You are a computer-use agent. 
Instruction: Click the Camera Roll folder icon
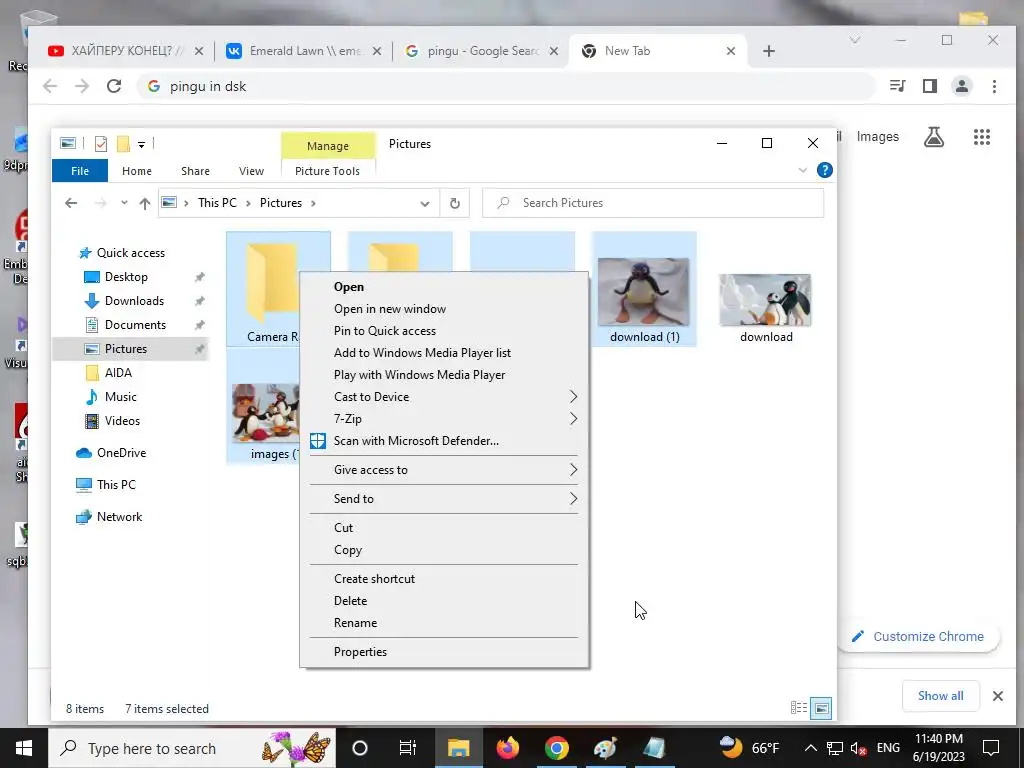coord(271,282)
